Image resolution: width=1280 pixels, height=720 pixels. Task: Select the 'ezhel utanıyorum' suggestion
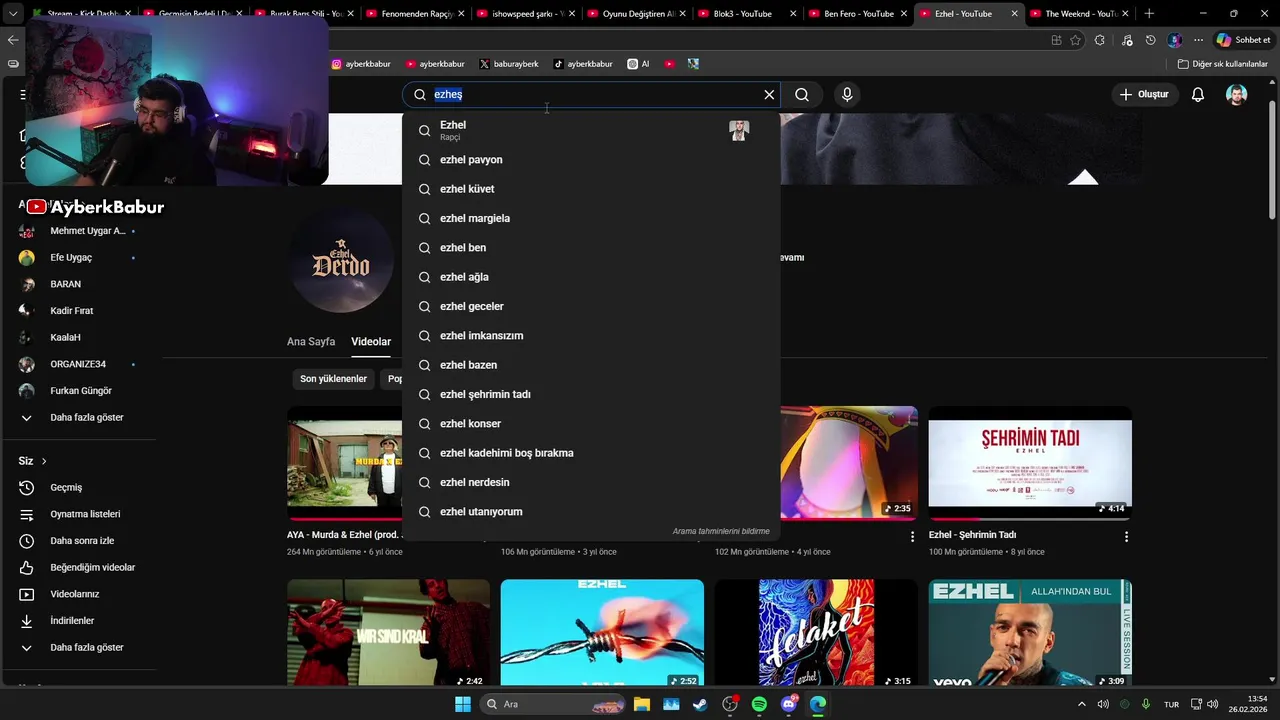pyautogui.click(x=590, y=512)
